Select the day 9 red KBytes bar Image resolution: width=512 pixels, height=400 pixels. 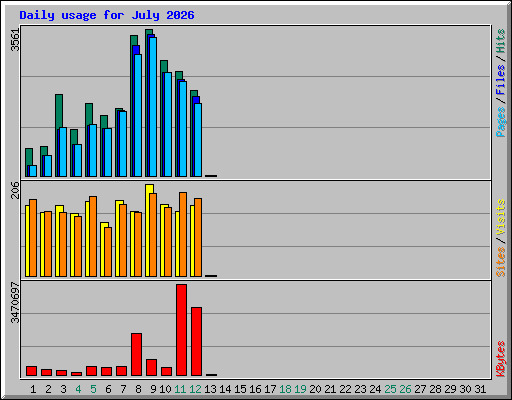(151, 367)
